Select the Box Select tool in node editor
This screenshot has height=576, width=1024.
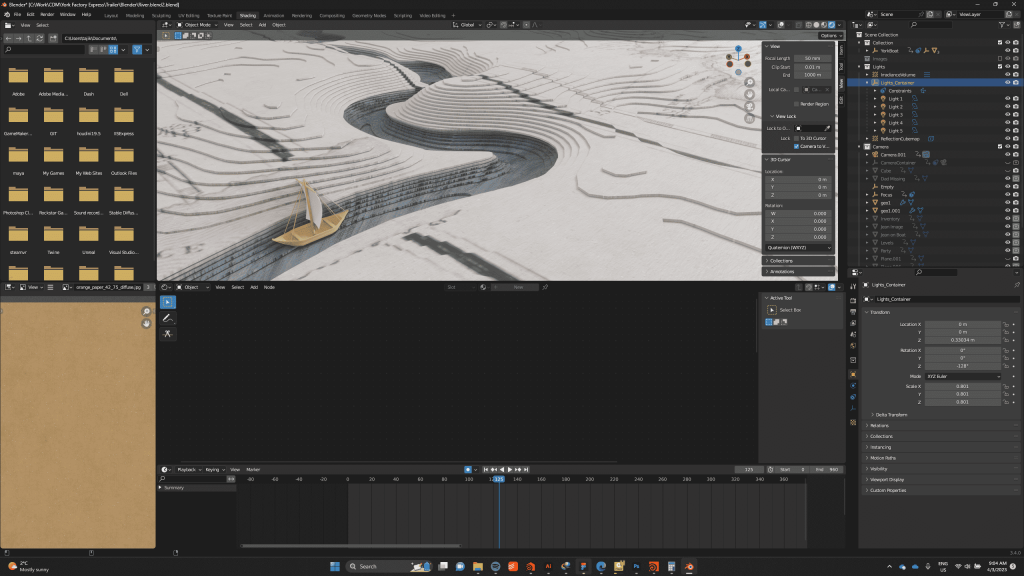pyautogui.click(x=168, y=302)
